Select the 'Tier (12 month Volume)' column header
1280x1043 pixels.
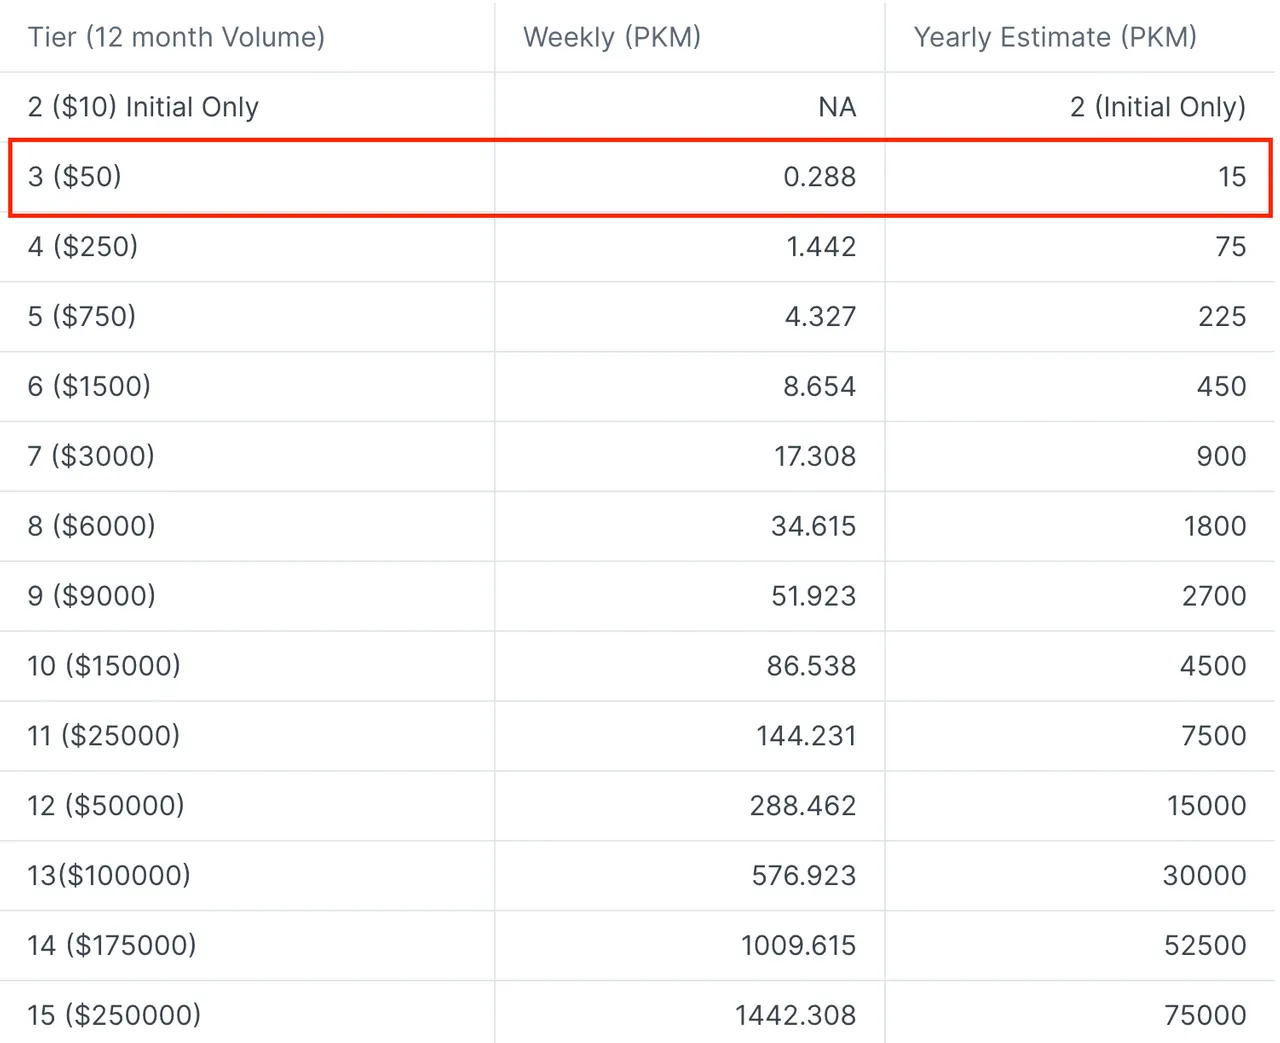(x=176, y=37)
